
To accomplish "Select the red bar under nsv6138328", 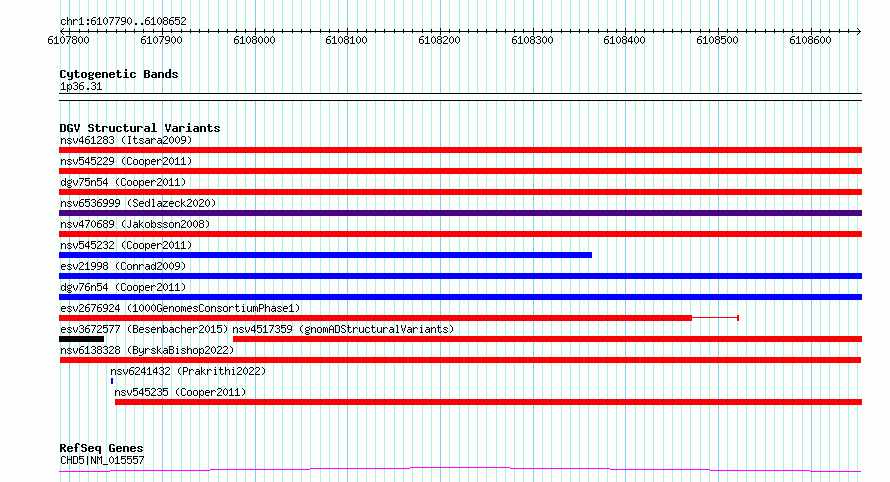I will 460,360.
